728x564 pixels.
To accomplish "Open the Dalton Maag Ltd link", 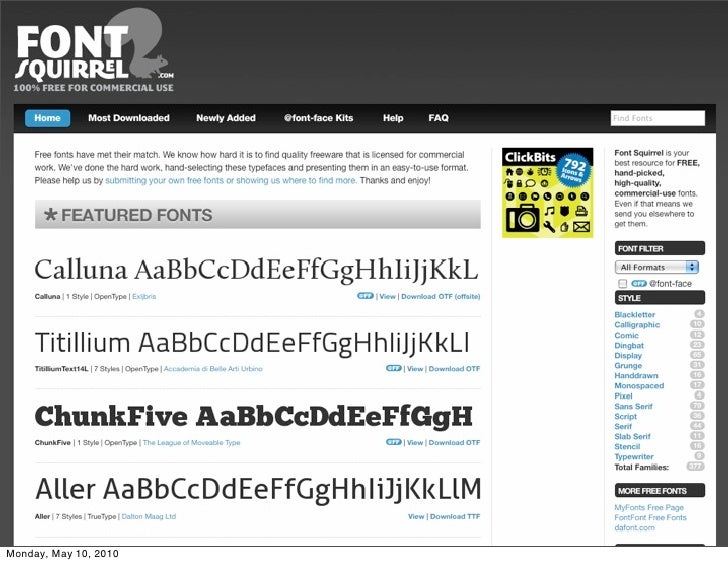I will [x=149, y=516].
